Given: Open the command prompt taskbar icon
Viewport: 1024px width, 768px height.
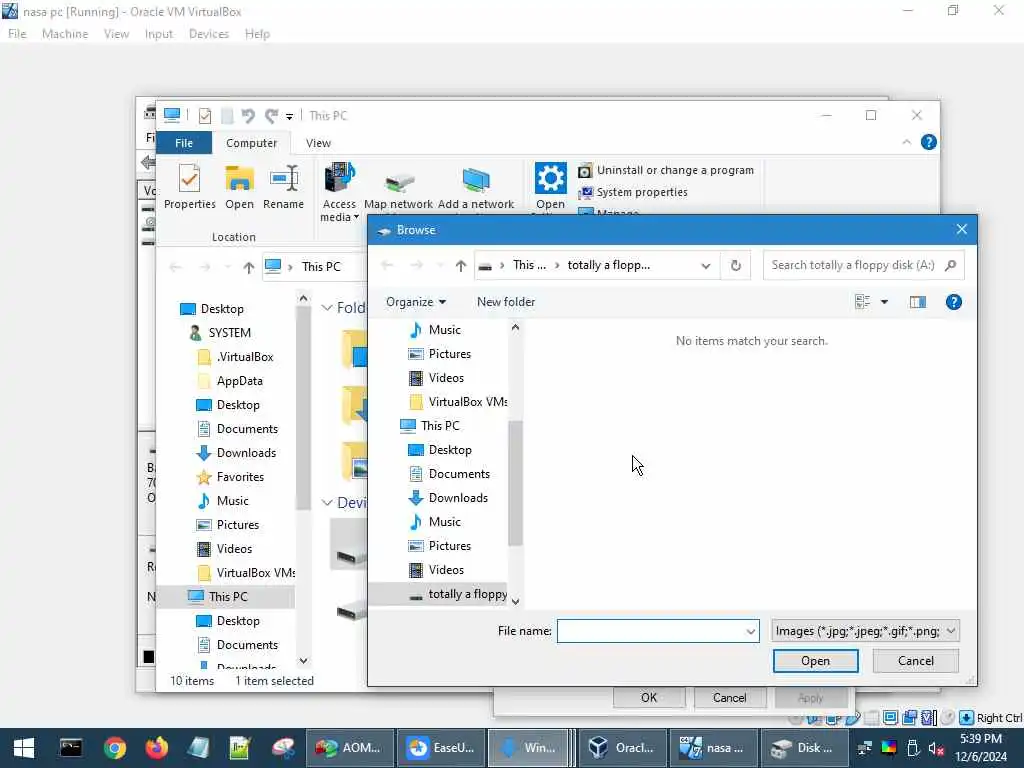Looking at the screenshot, I should [71, 748].
